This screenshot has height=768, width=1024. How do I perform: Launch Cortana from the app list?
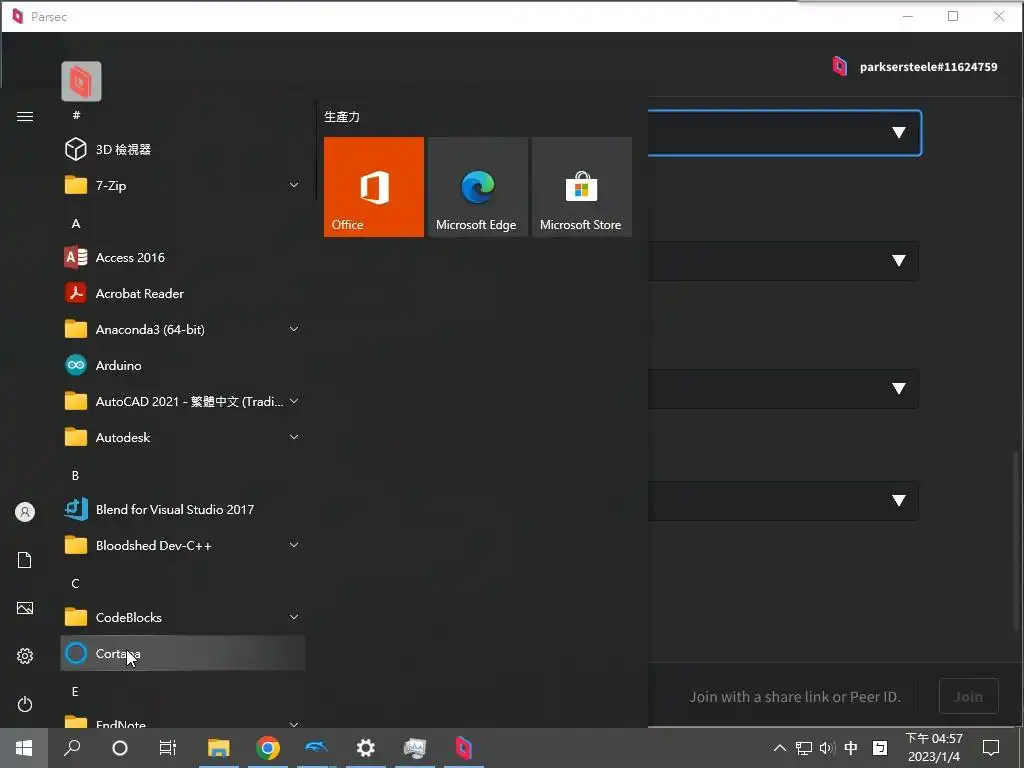point(183,653)
